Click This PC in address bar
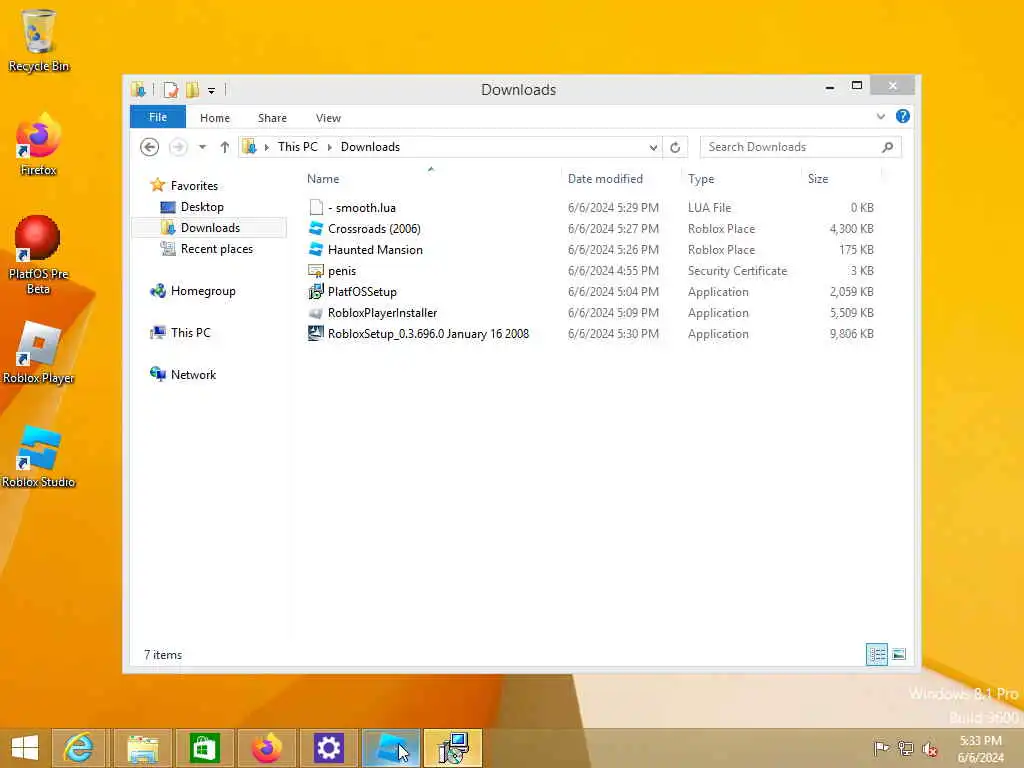 click(x=298, y=147)
